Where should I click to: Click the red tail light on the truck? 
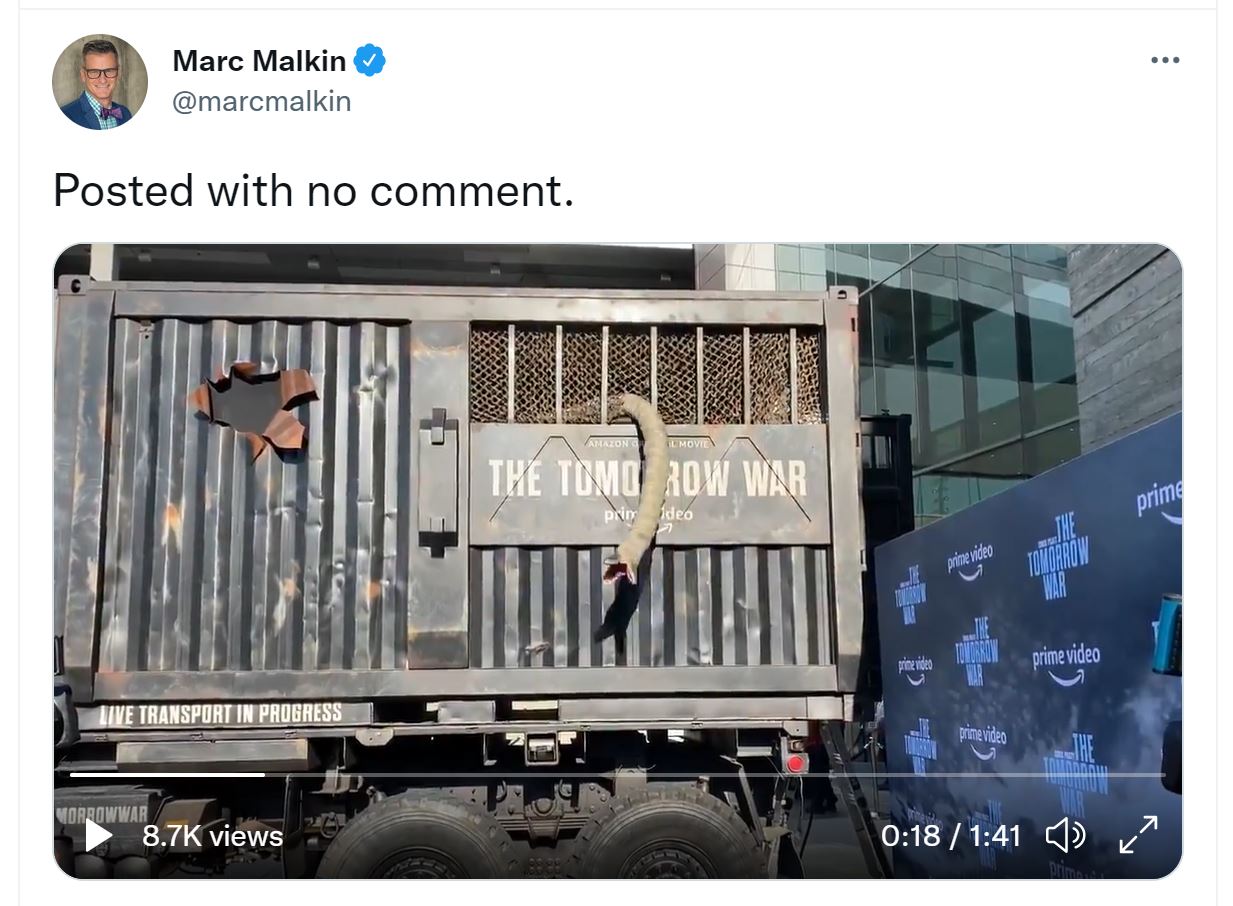tap(796, 763)
